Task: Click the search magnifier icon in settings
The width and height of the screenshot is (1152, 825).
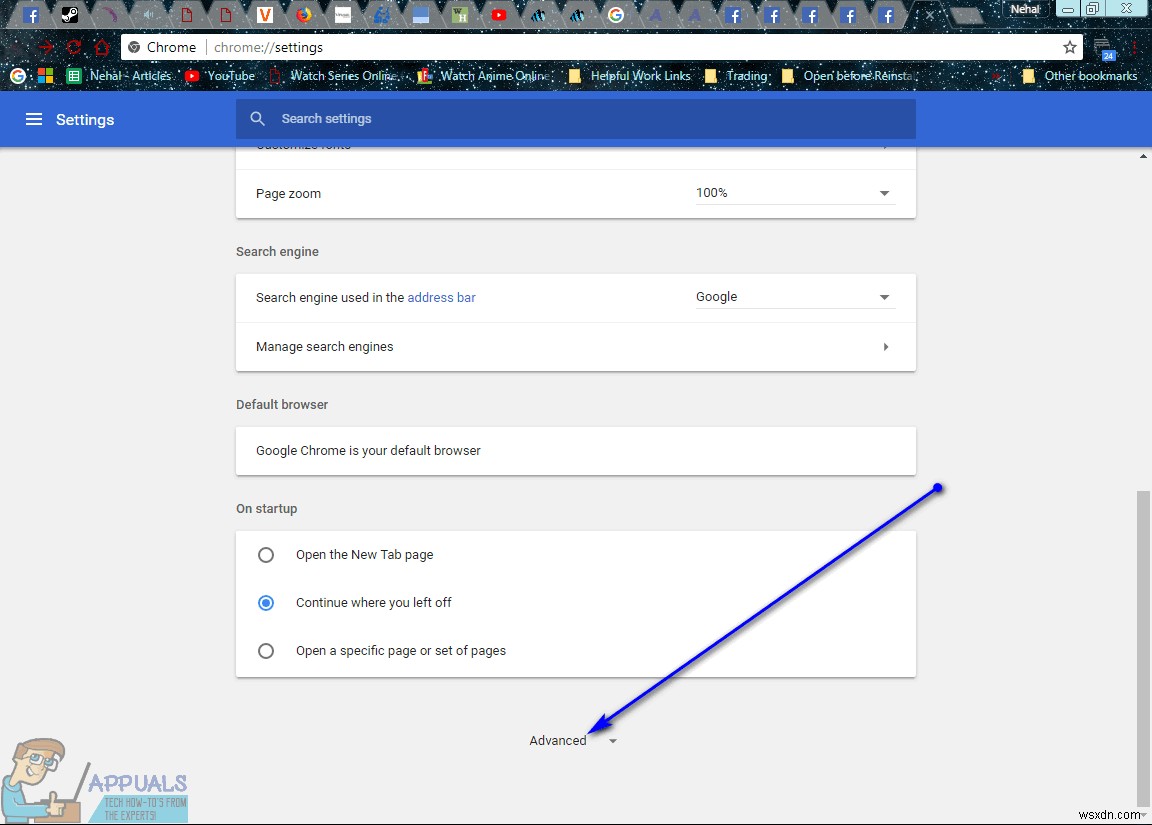Action: click(258, 119)
